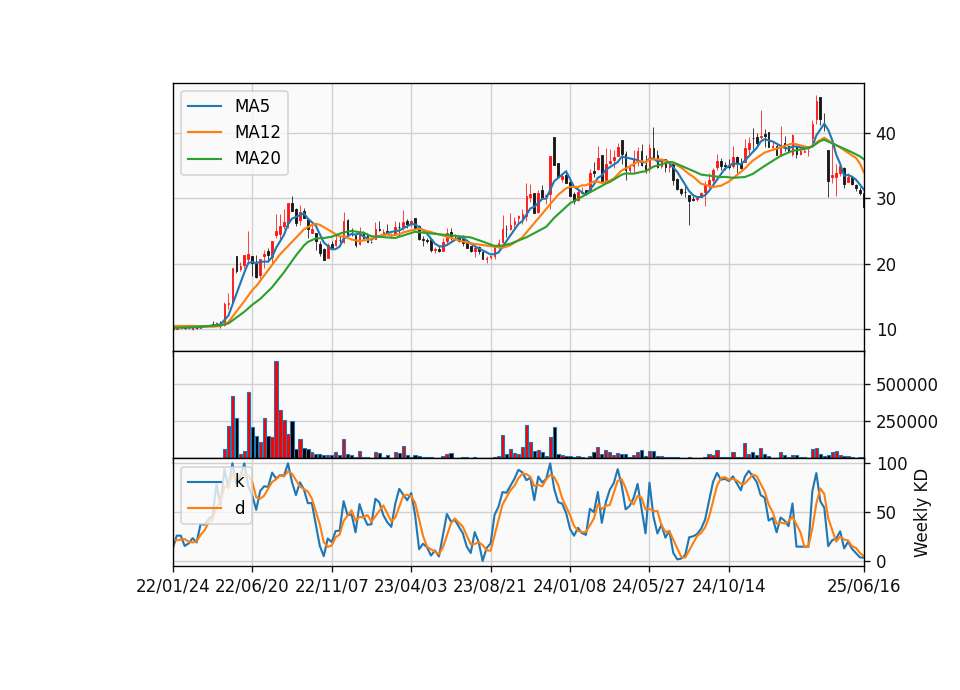960x690 pixels.
Task: Click the k legend label
Action: [x=239, y=481]
